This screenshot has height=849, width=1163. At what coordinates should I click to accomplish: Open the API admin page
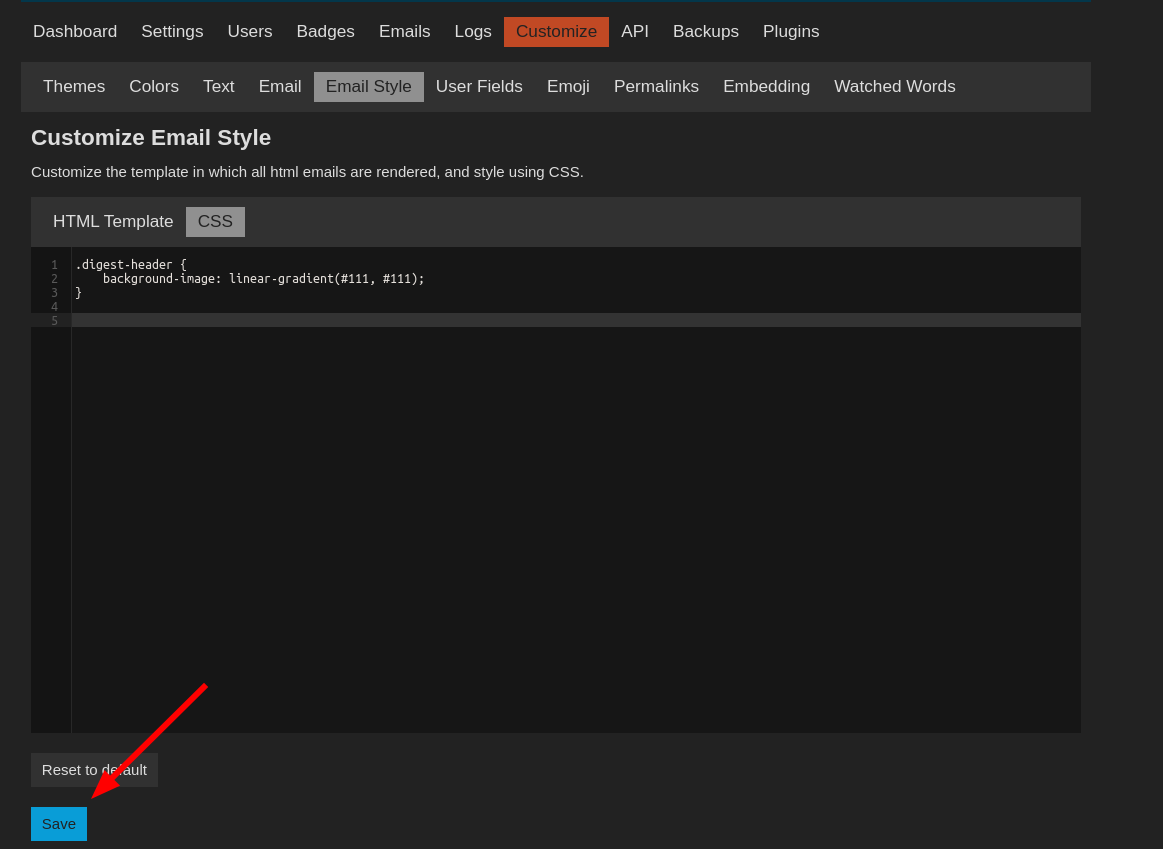(635, 32)
